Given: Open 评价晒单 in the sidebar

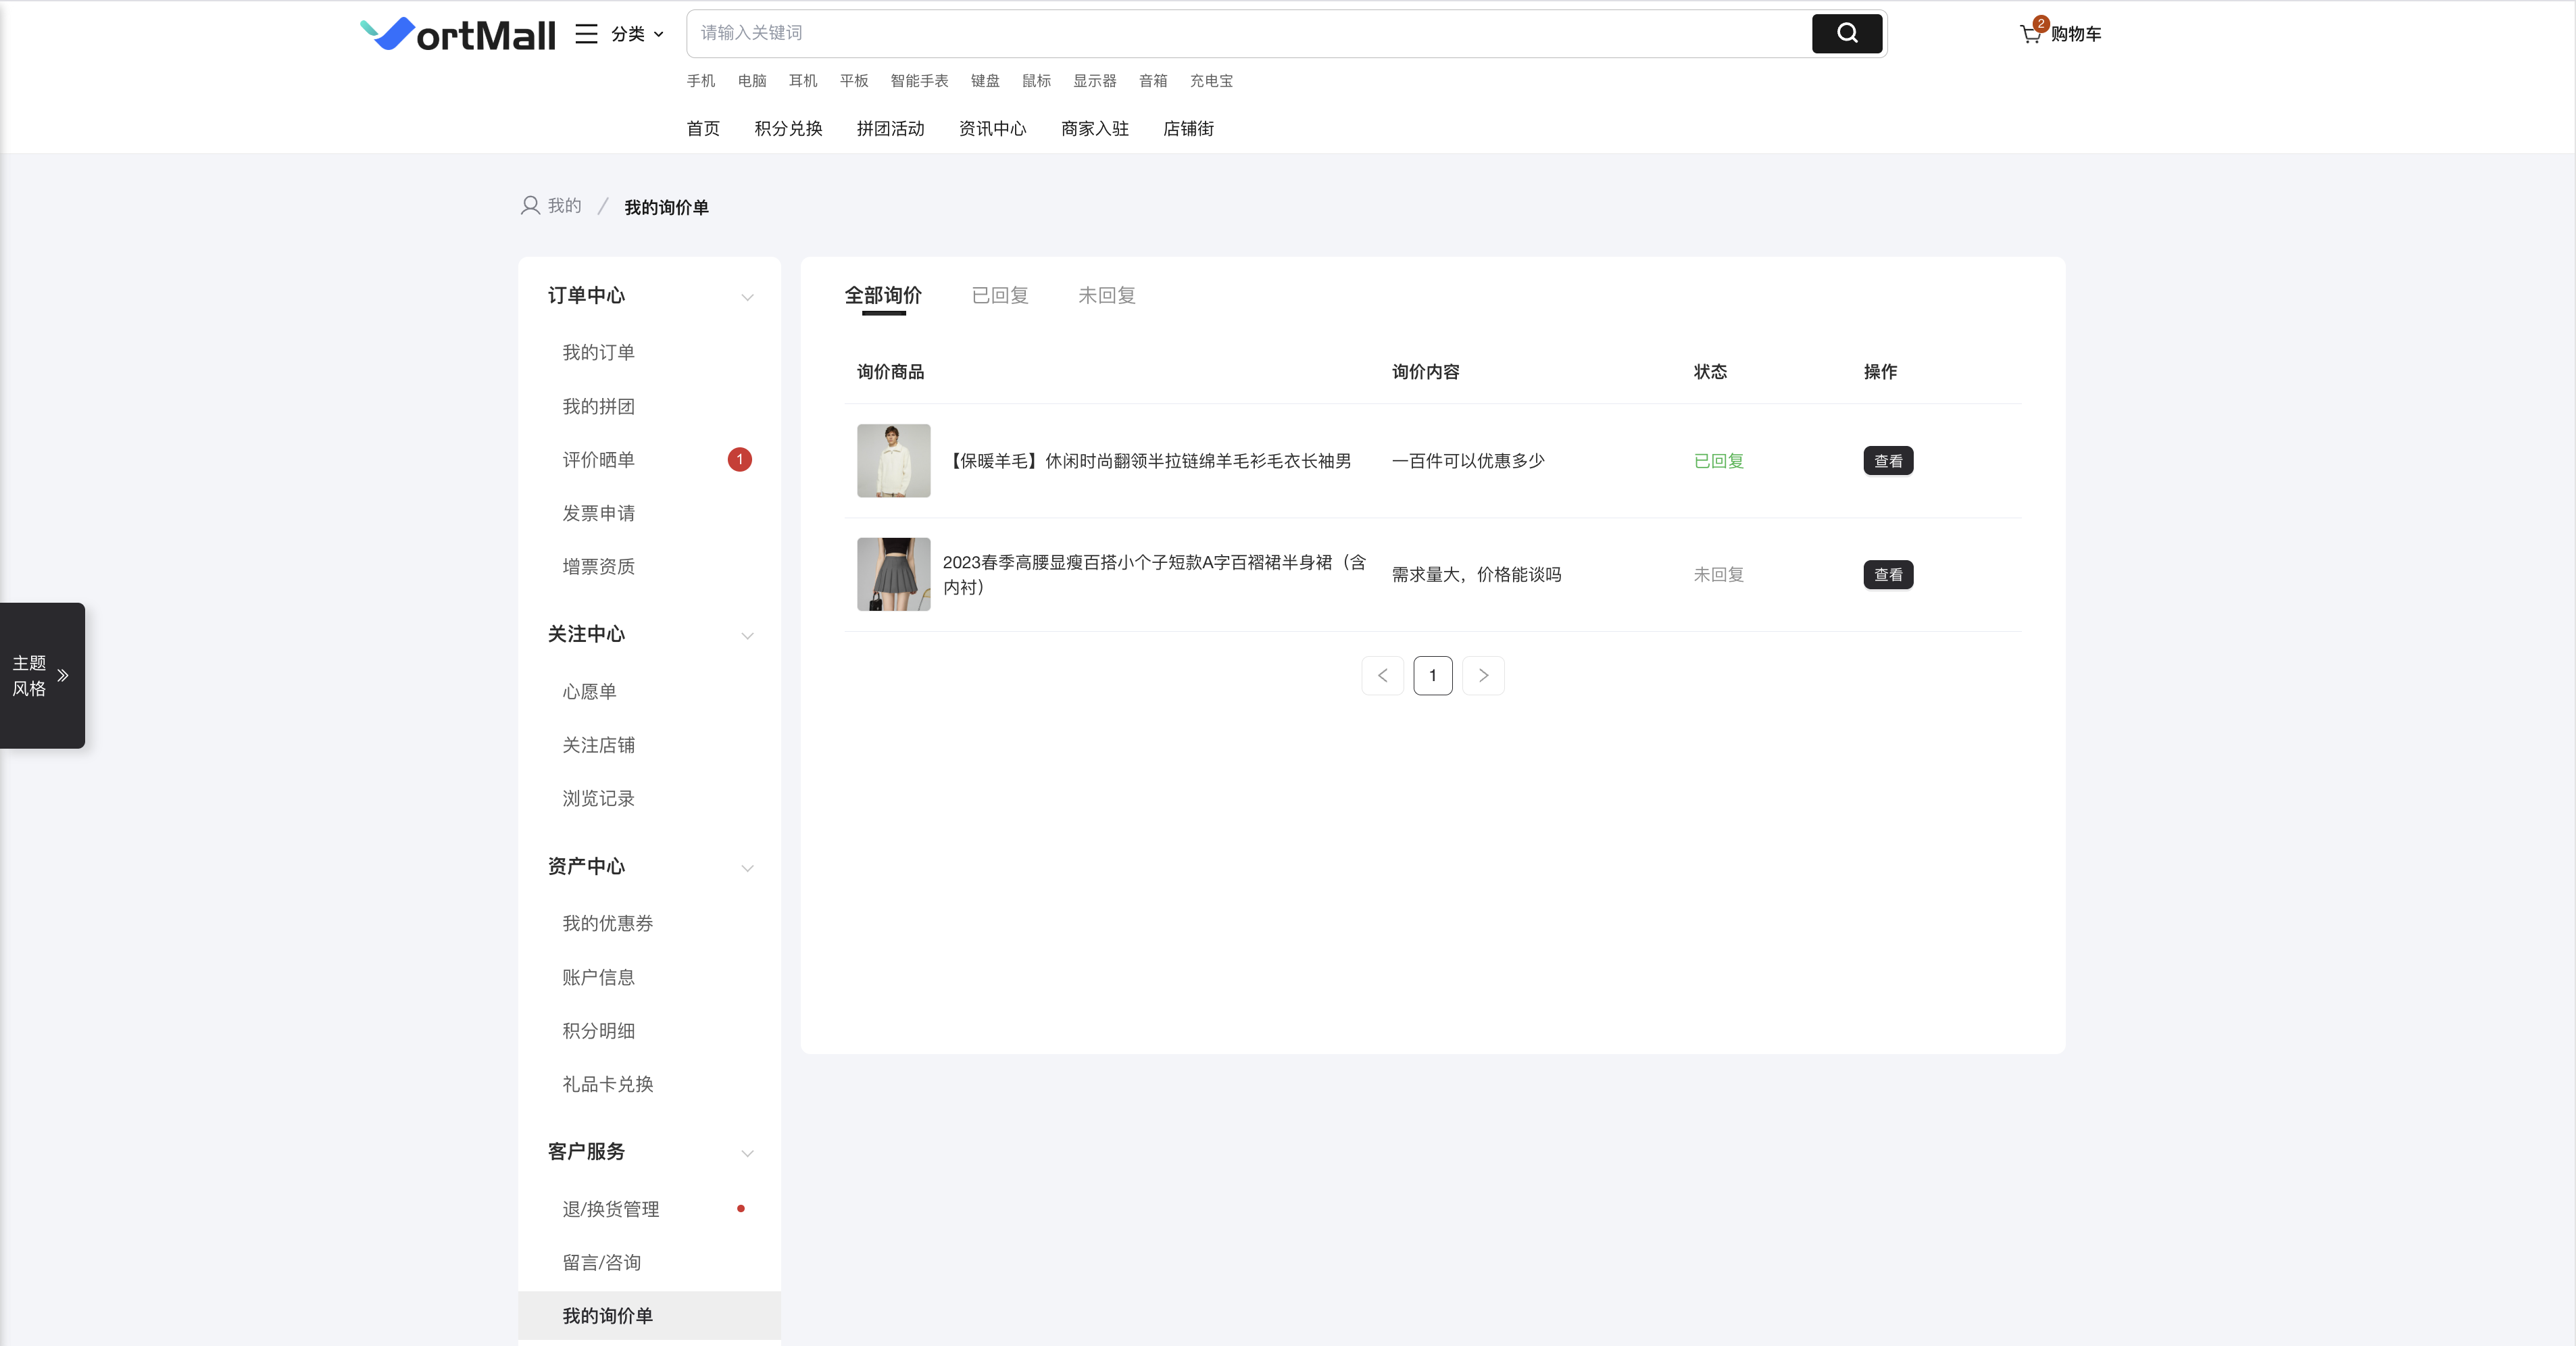Looking at the screenshot, I should click(598, 459).
